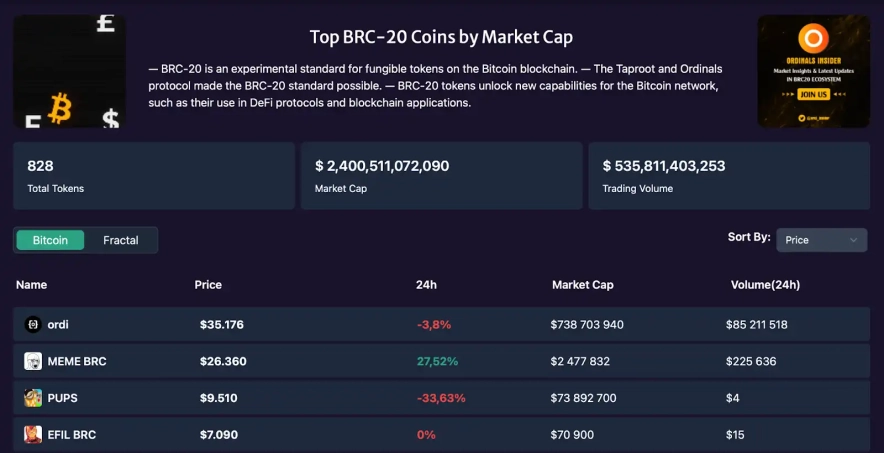Open the ordi token name link

point(58,324)
